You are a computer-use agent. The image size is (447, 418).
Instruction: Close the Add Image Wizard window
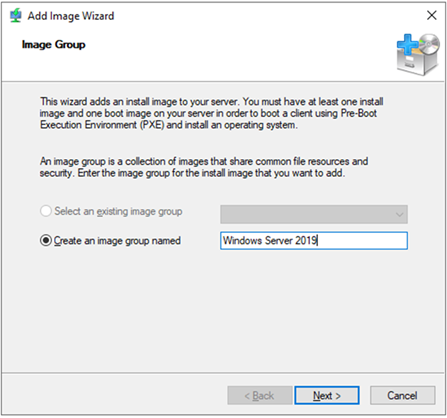[432, 15]
